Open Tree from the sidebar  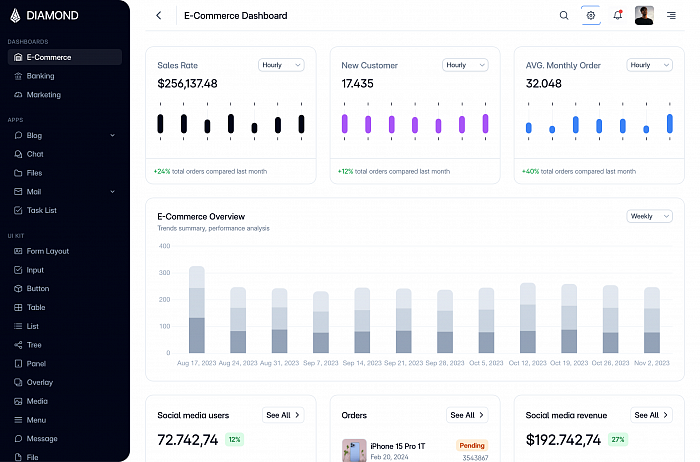pos(65,345)
